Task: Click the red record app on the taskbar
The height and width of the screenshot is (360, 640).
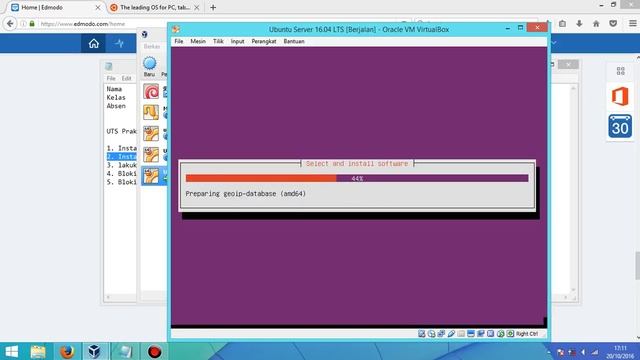Action: (155, 351)
